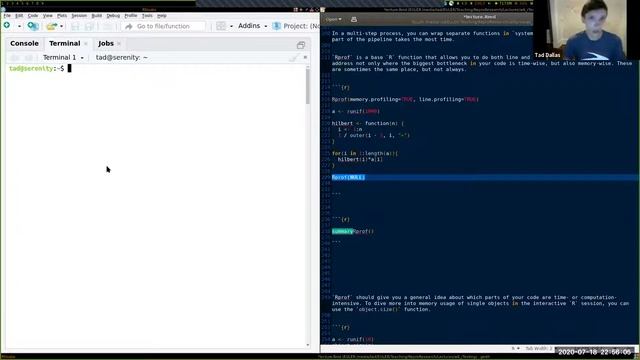Viewport: 640px width, 360px height.
Task: Open the Open dropdown in text editor
Action: (x=333, y=19)
